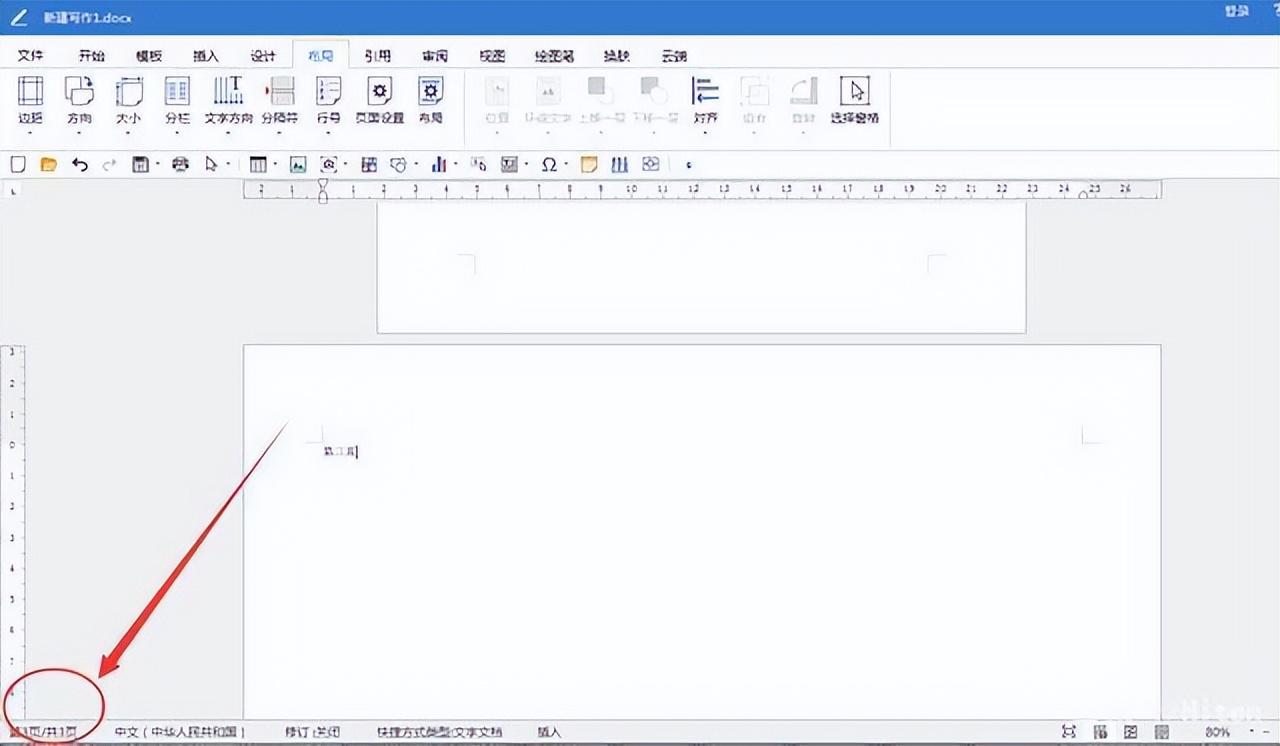The width and height of the screenshot is (1280, 746).
Task: Click the yellow sticky note icon
Action: 589,164
